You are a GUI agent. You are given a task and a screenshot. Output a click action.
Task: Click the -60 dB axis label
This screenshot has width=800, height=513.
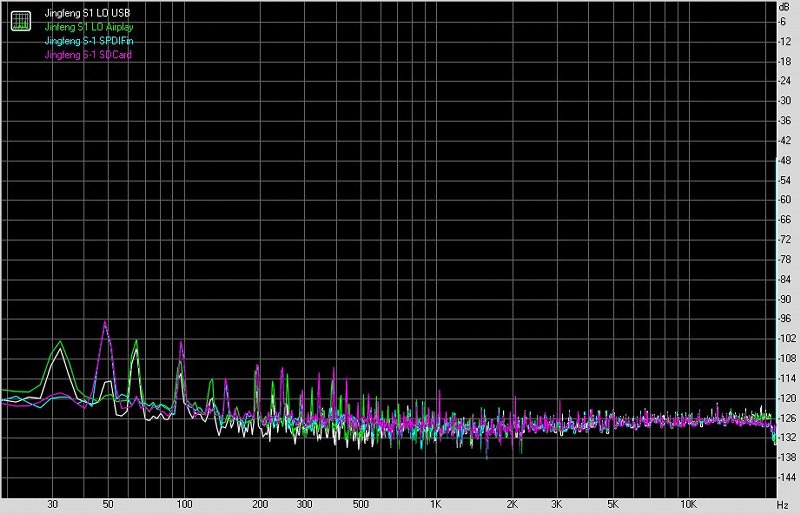click(x=784, y=200)
